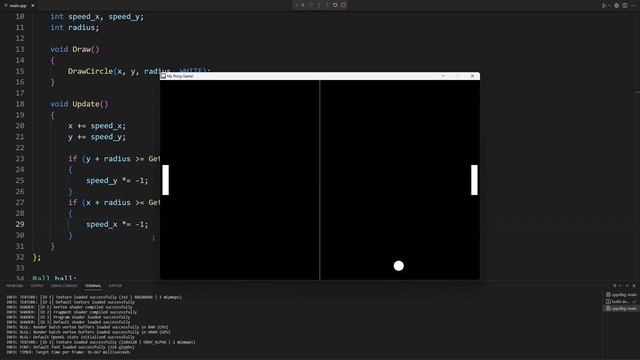
Task: Restart the debugging session
Action: coord(335,5)
